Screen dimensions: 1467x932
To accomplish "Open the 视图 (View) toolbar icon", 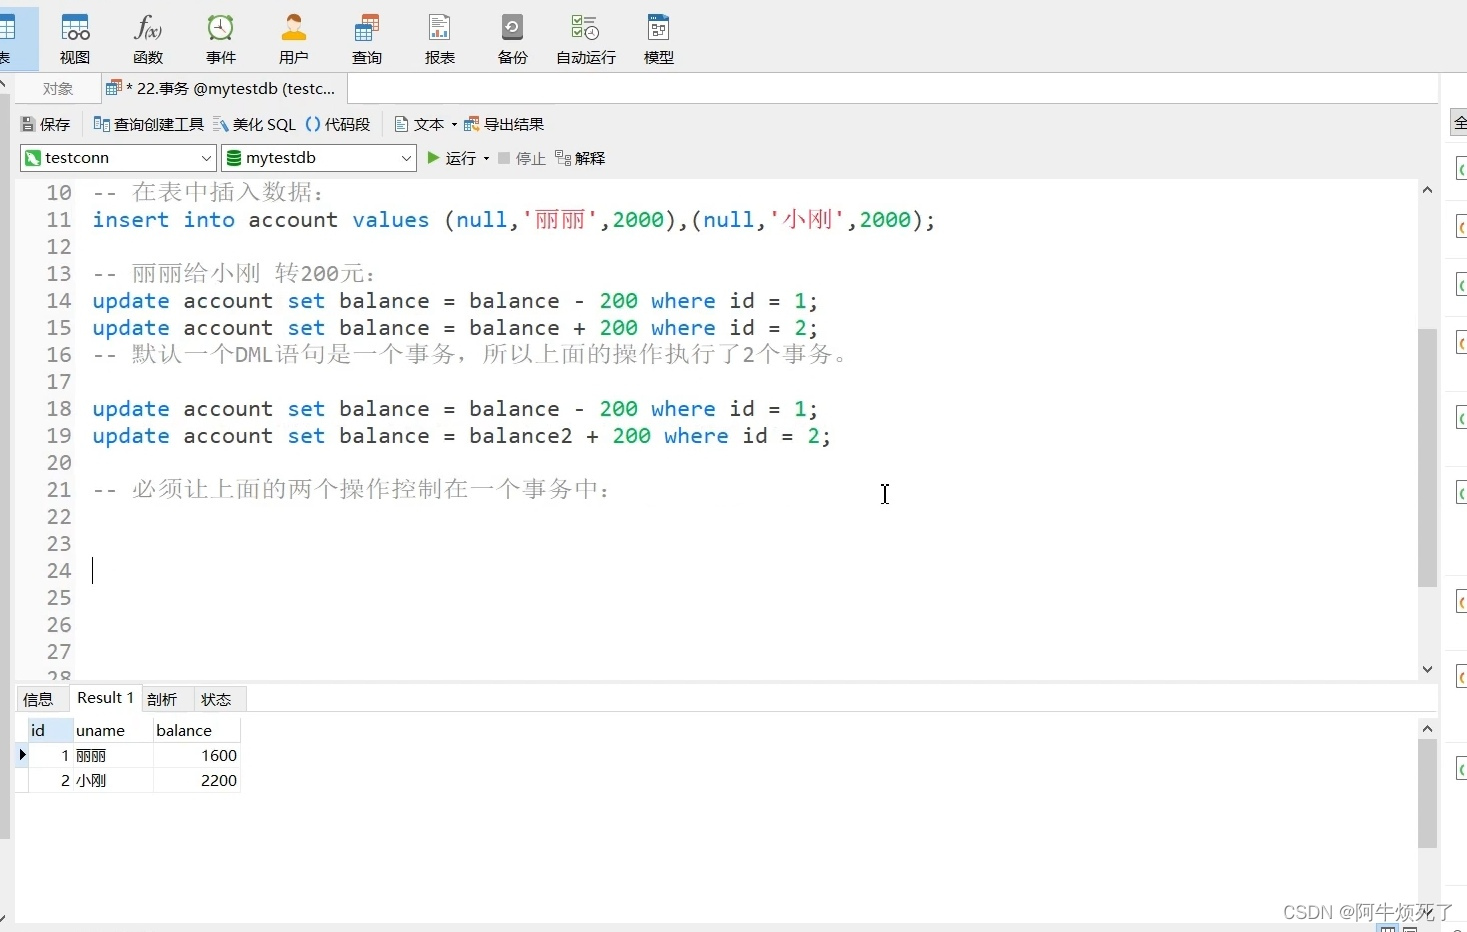I will pos(75,38).
